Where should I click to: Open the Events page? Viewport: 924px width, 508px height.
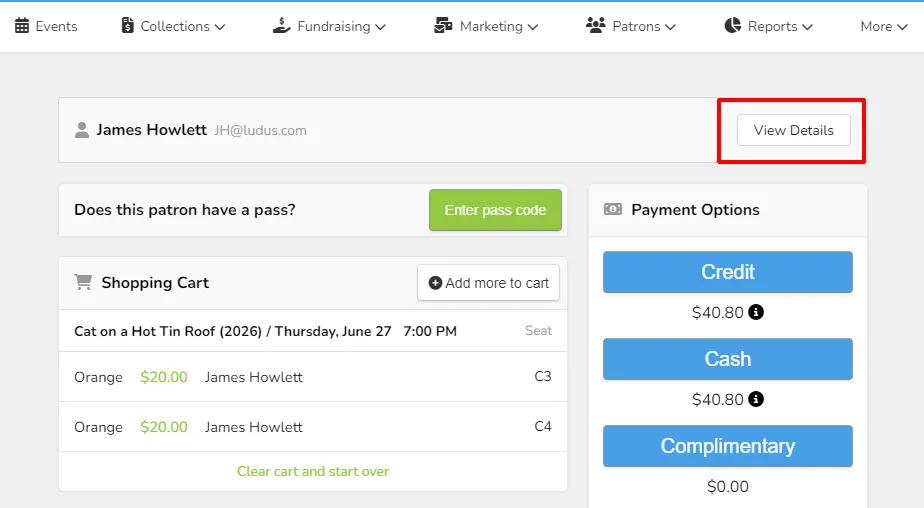point(46,26)
